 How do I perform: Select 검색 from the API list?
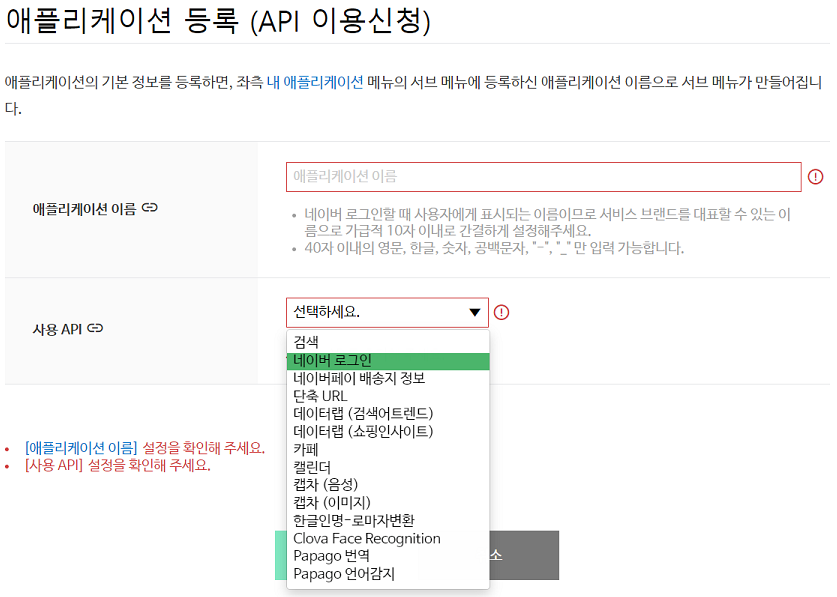(x=388, y=342)
